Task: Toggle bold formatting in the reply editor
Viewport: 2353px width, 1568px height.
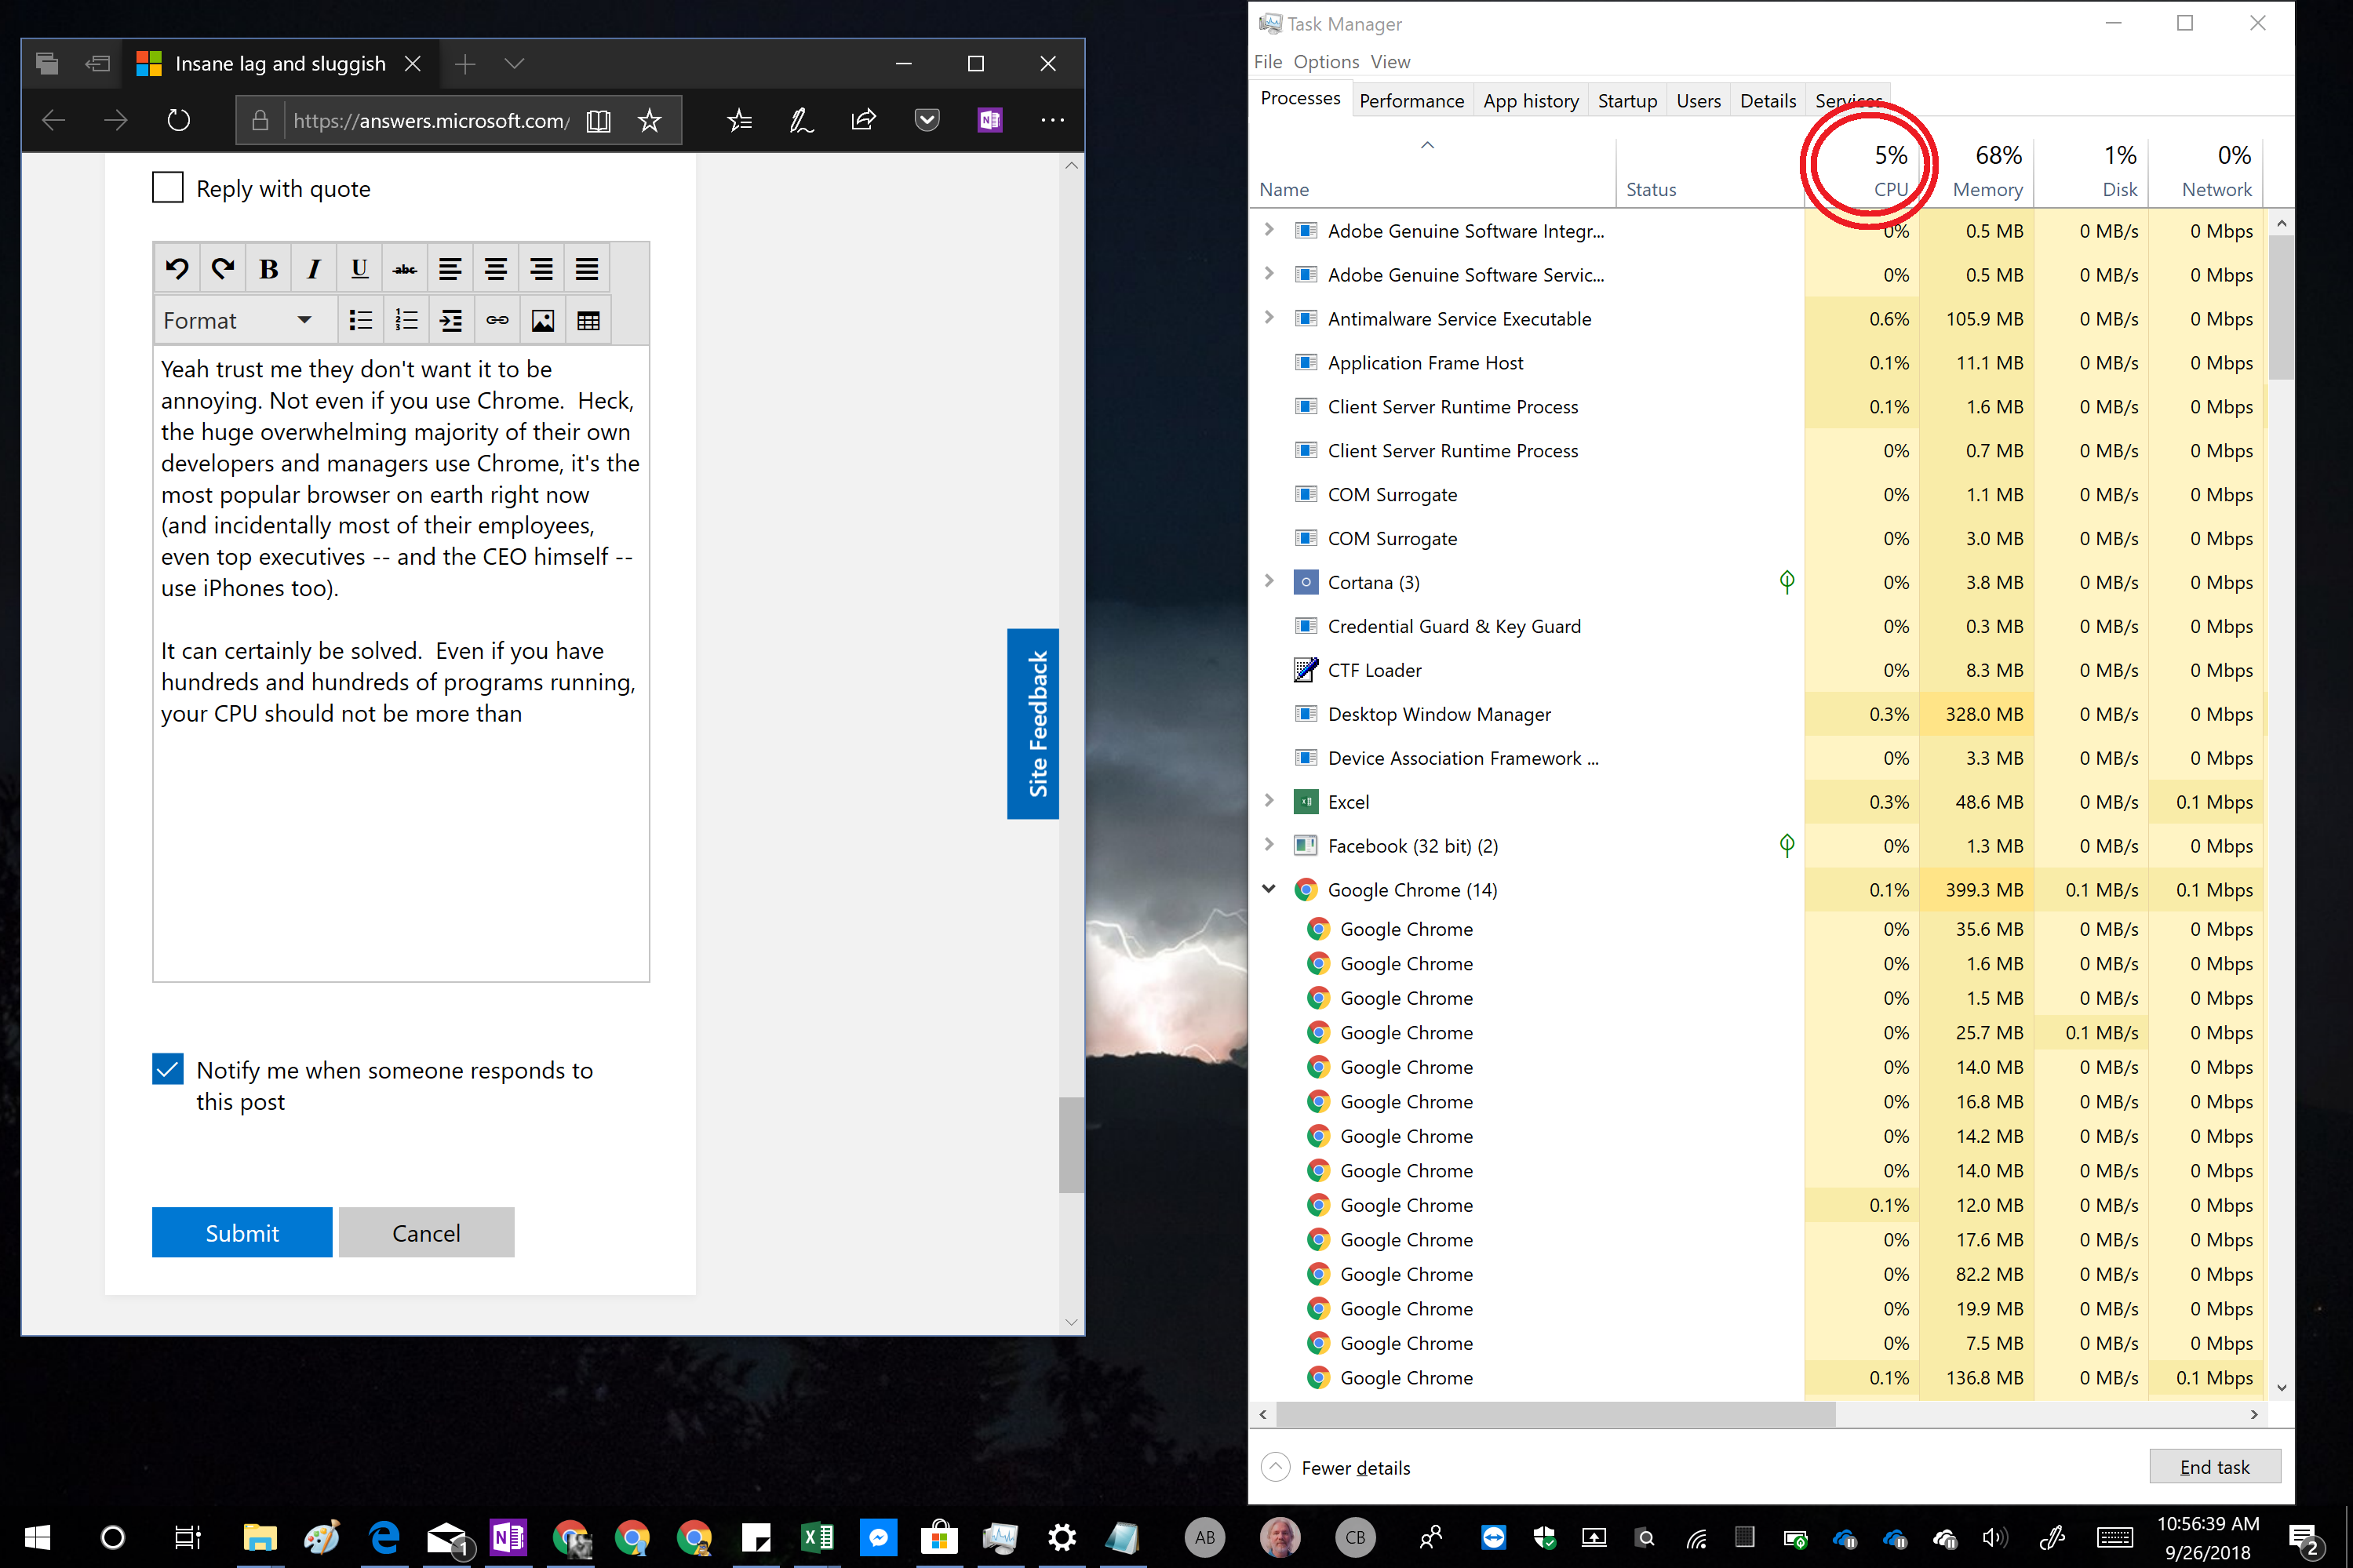Action: tap(268, 268)
